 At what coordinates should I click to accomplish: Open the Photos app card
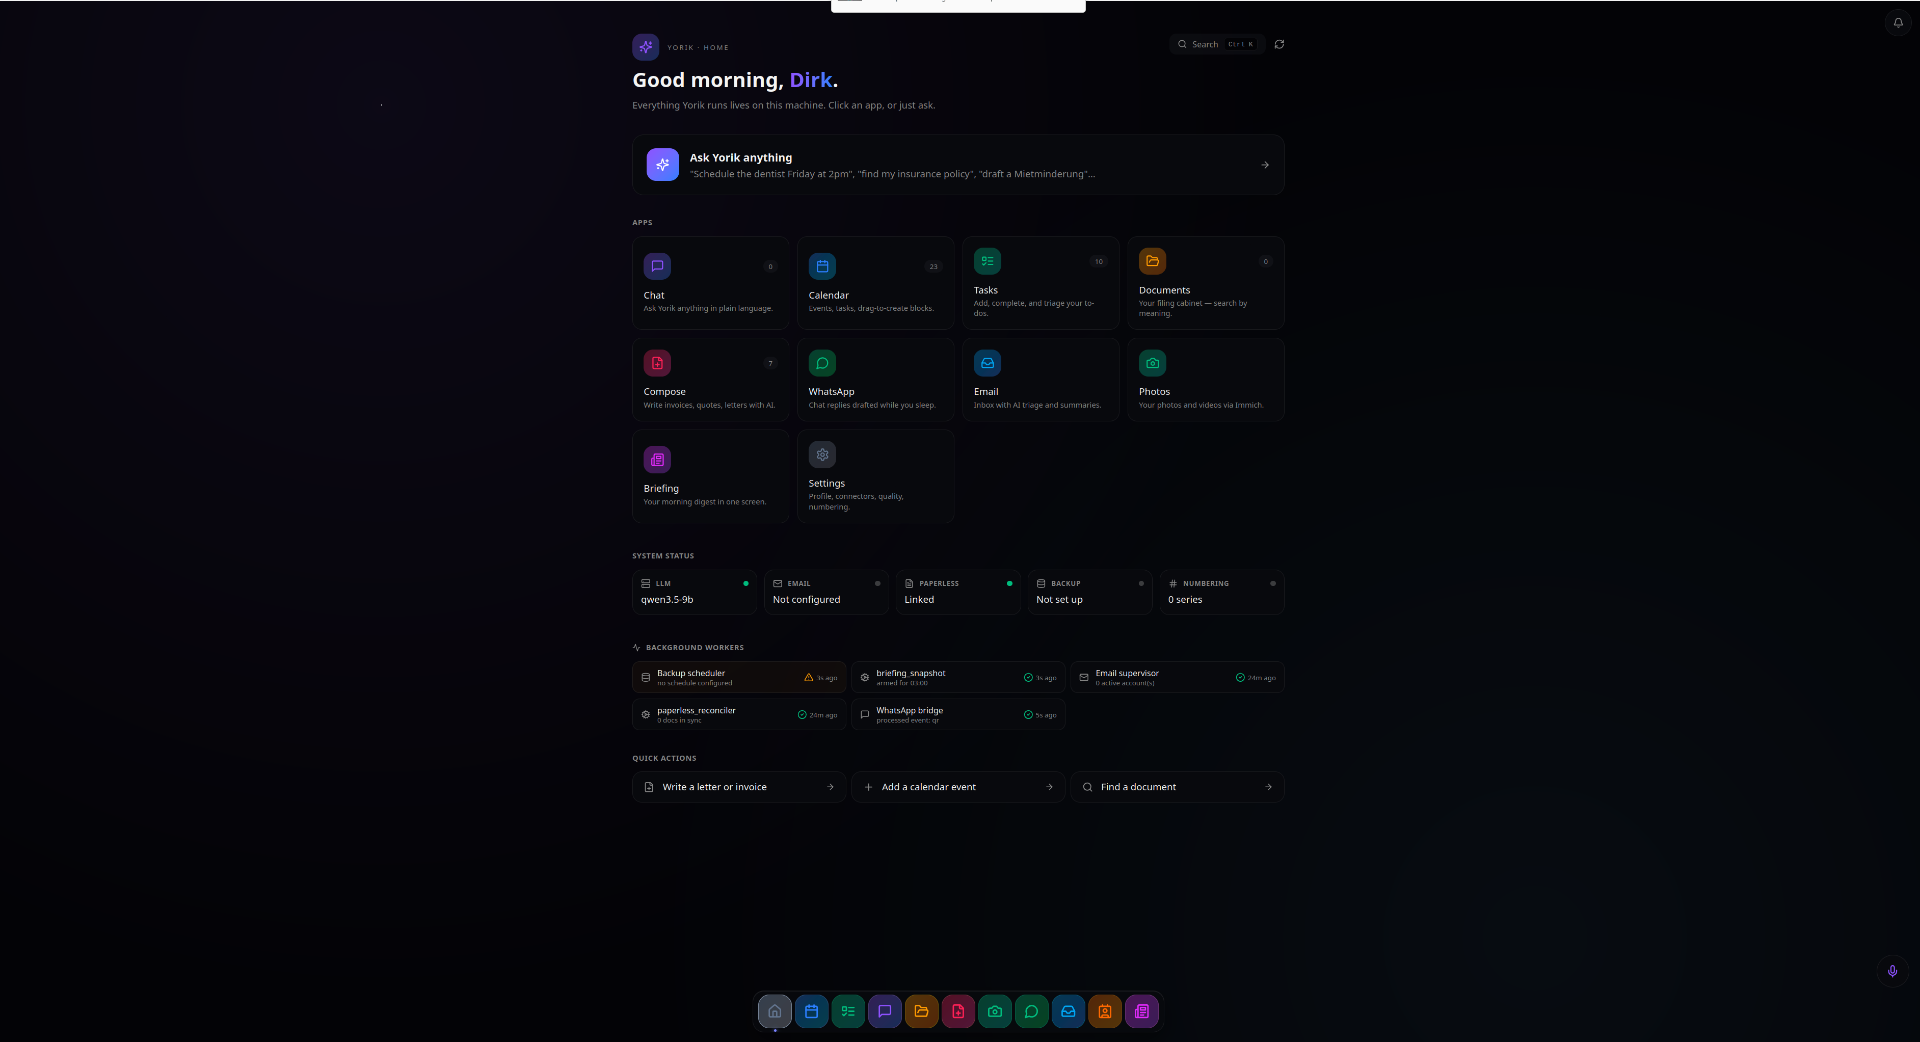(x=1206, y=380)
